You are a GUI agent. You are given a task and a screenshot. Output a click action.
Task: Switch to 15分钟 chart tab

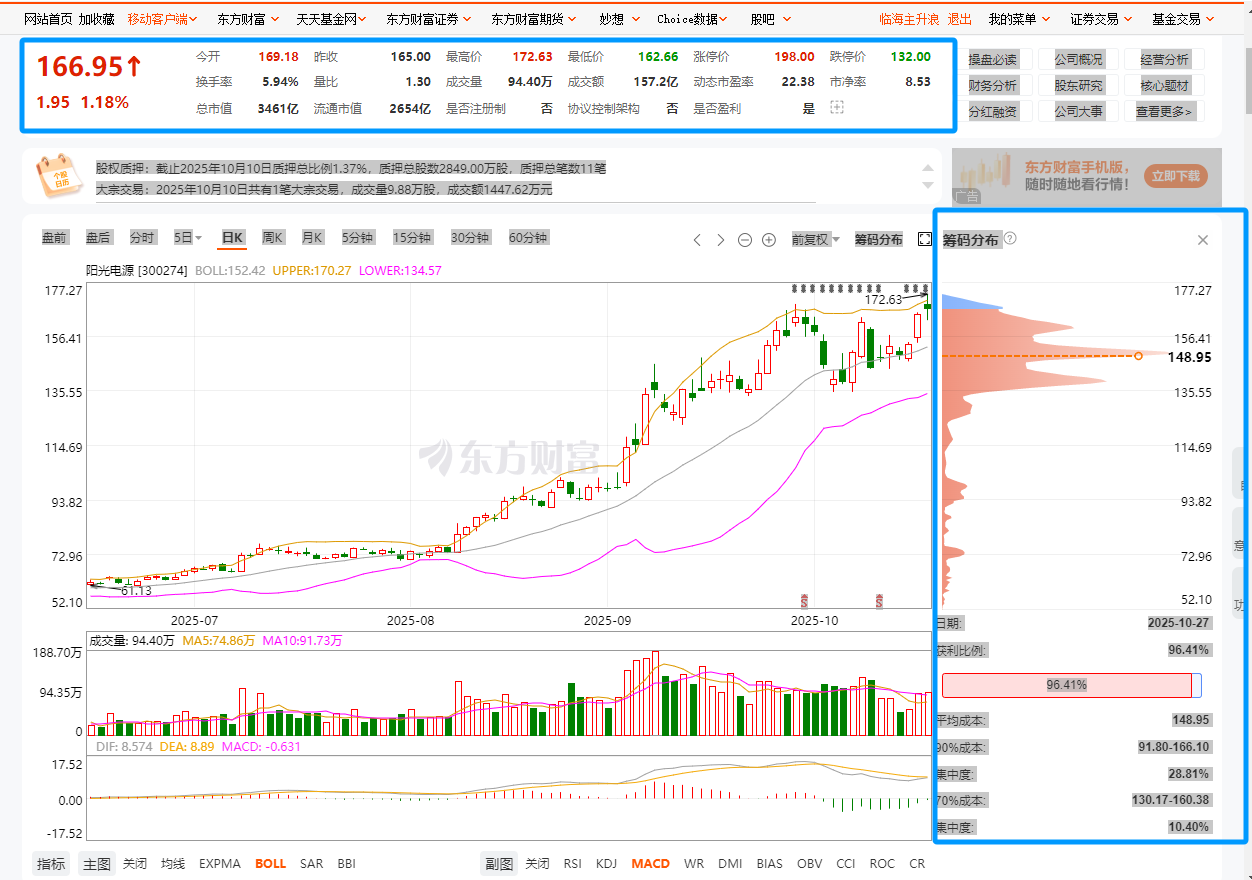[x=412, y=238]
